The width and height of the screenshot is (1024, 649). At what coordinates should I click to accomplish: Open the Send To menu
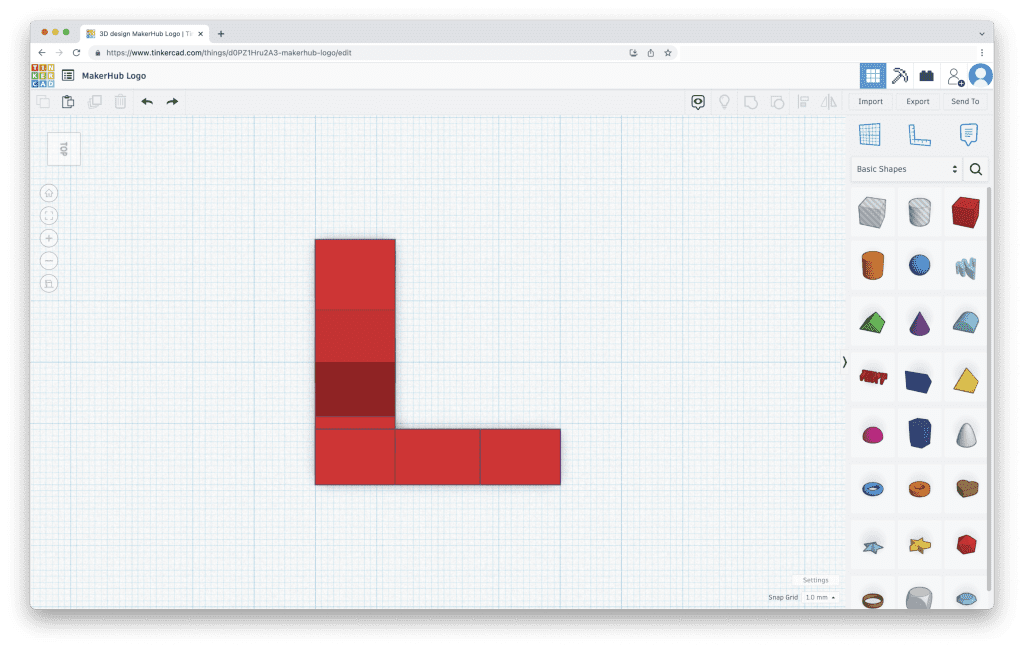(965, 101)
